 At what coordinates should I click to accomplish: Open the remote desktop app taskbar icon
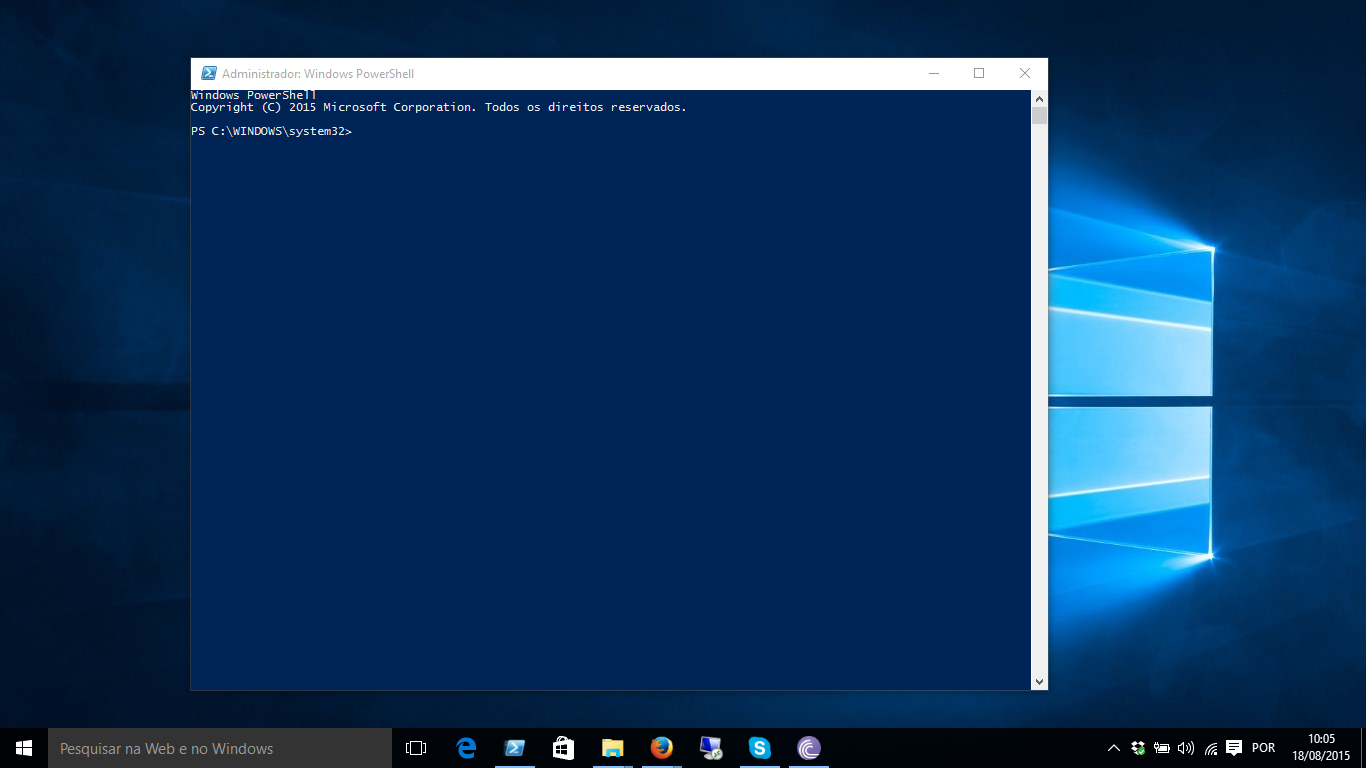coord(710,748)
